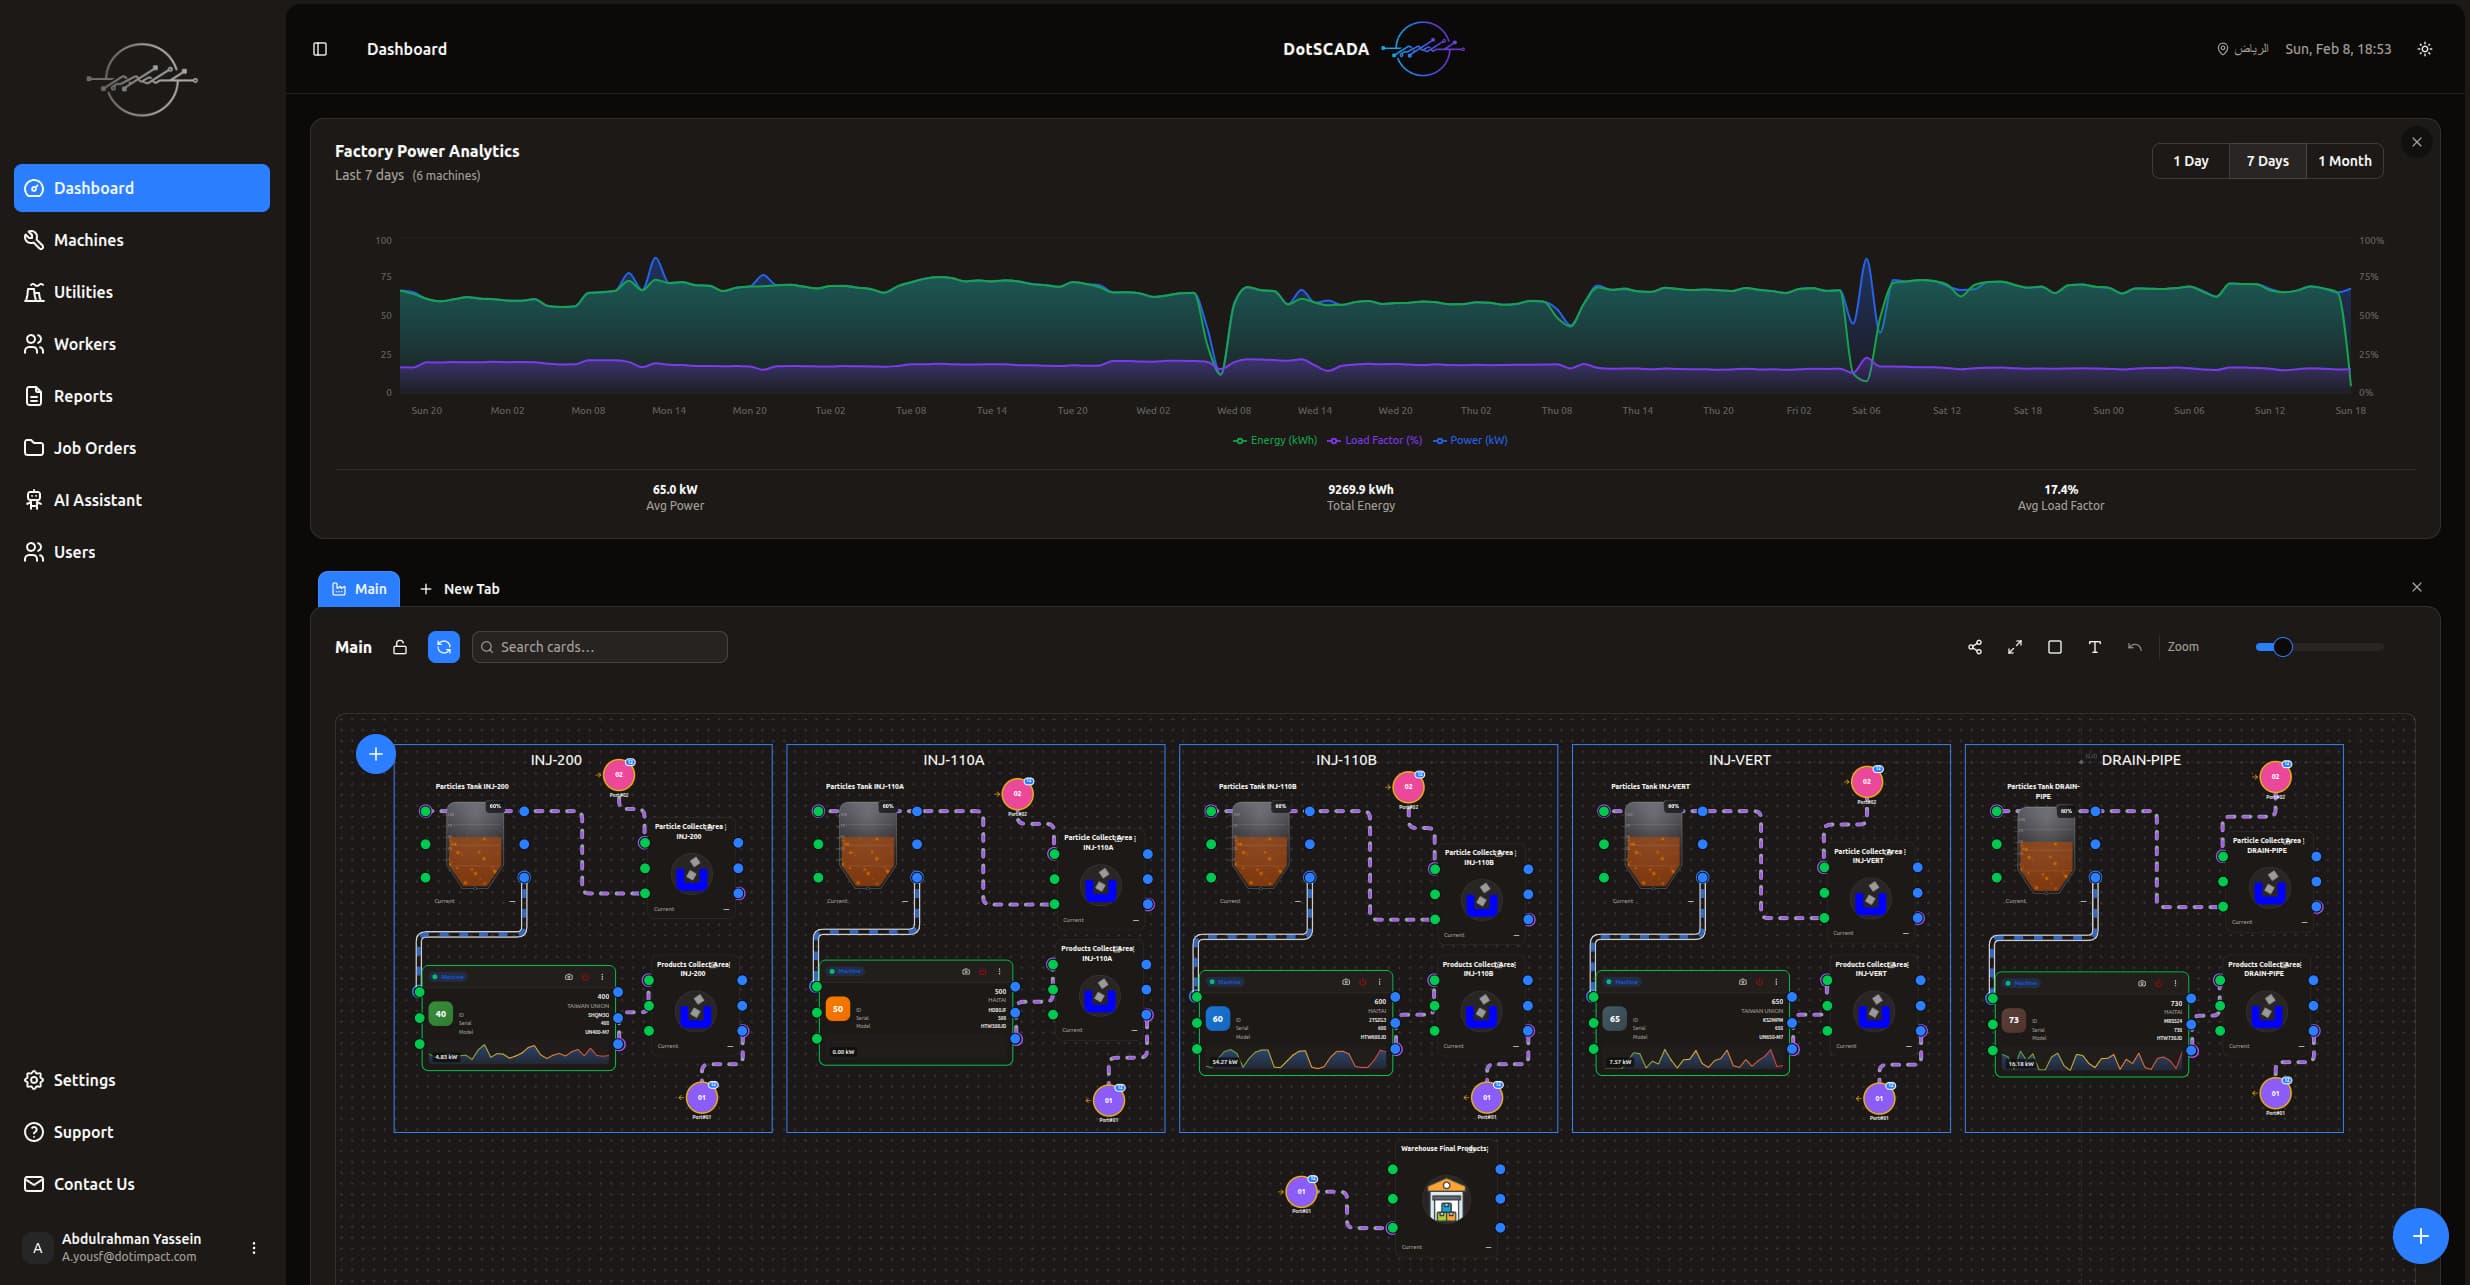Open Job Orders from the sidebar
The image size is (2470, 1285).
coord(95,447)
